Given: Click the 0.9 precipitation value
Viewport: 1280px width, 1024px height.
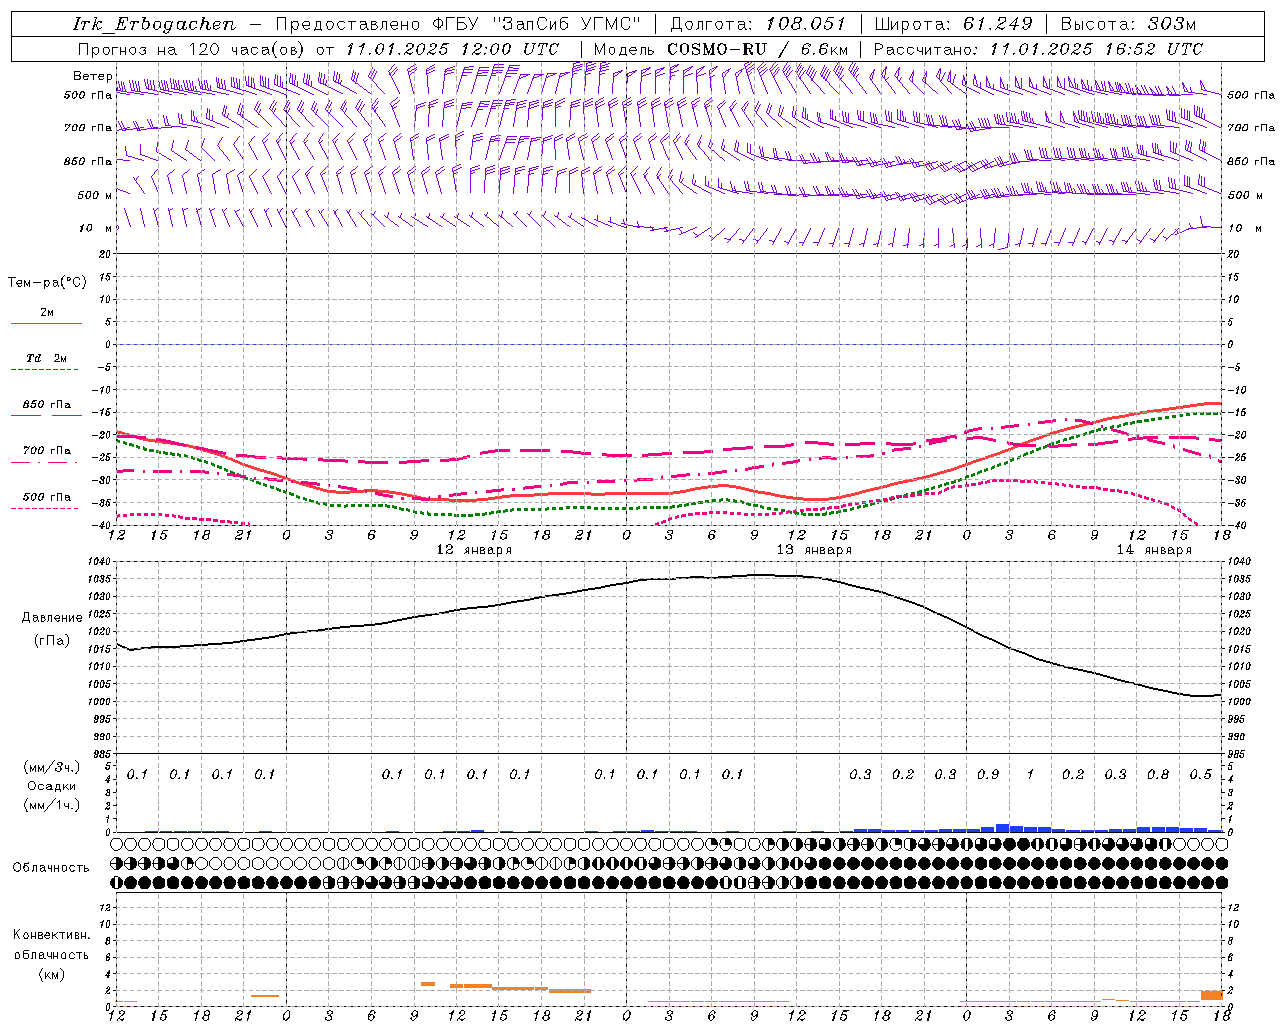Looking at the screenshot, I should 988,774.
